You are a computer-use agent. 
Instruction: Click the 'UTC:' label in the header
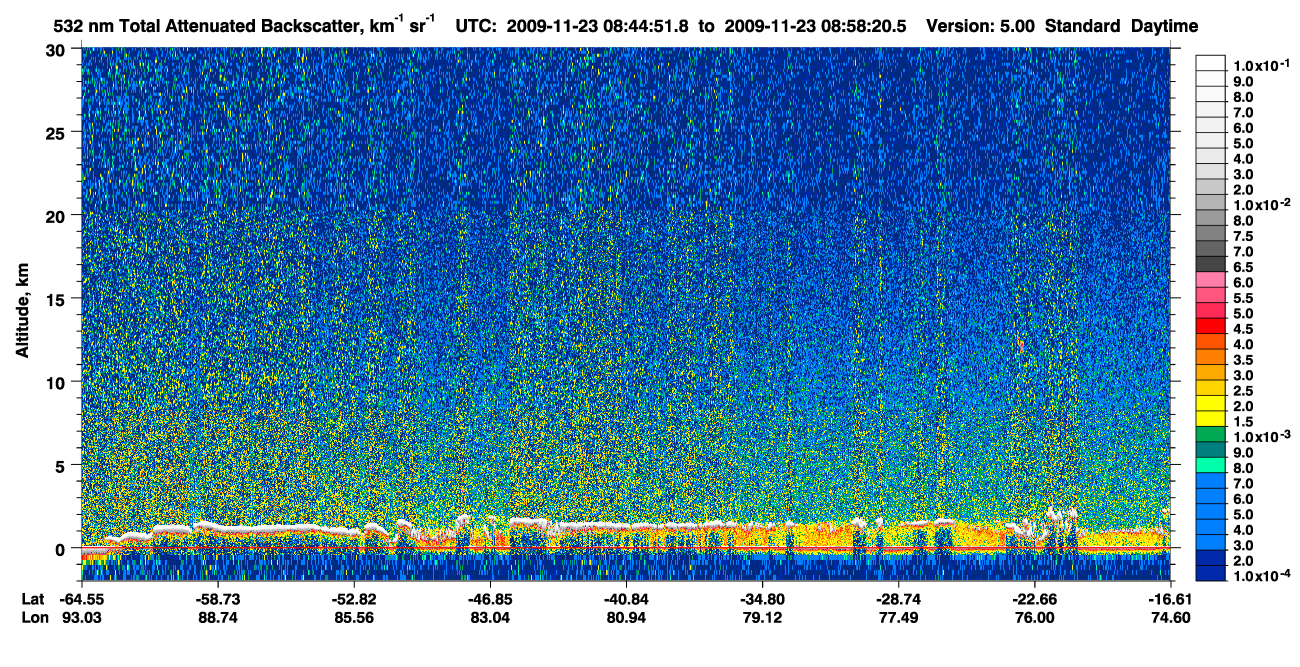pyautogui.click(x=475, y=27)
